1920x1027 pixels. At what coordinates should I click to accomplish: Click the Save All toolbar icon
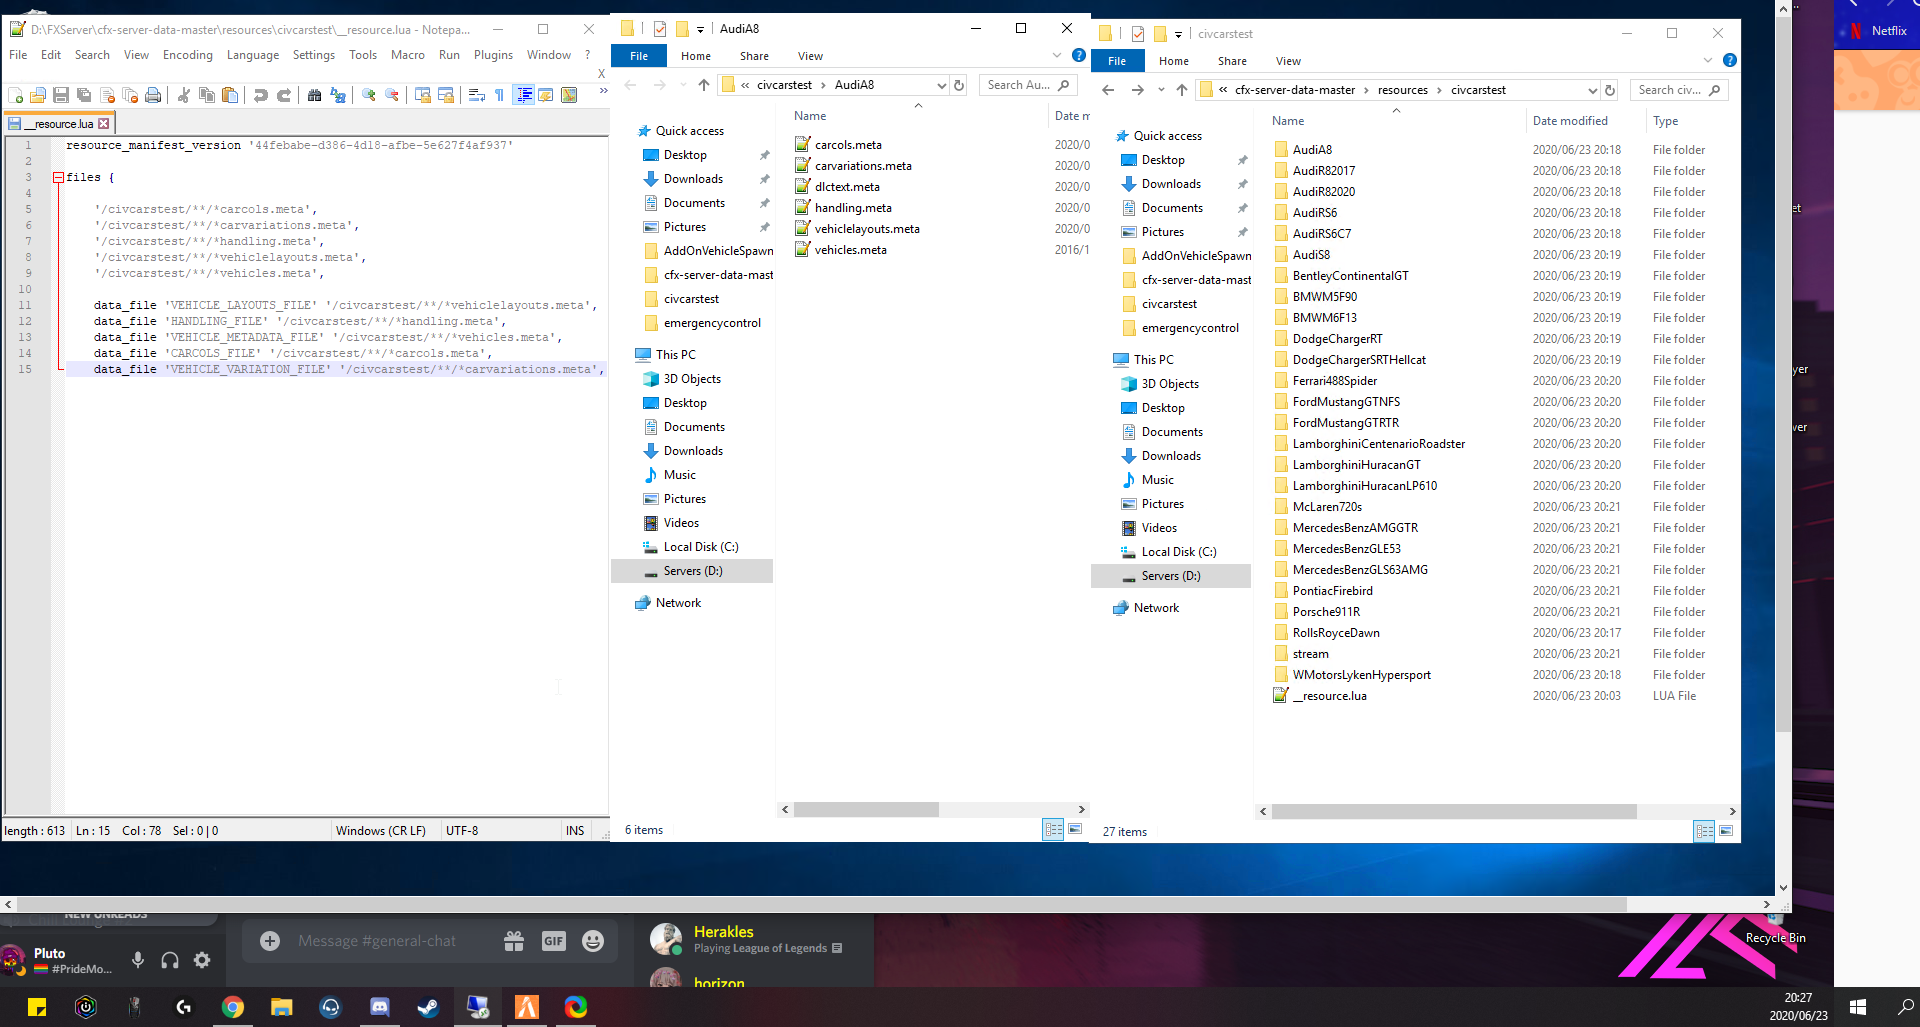84,95
